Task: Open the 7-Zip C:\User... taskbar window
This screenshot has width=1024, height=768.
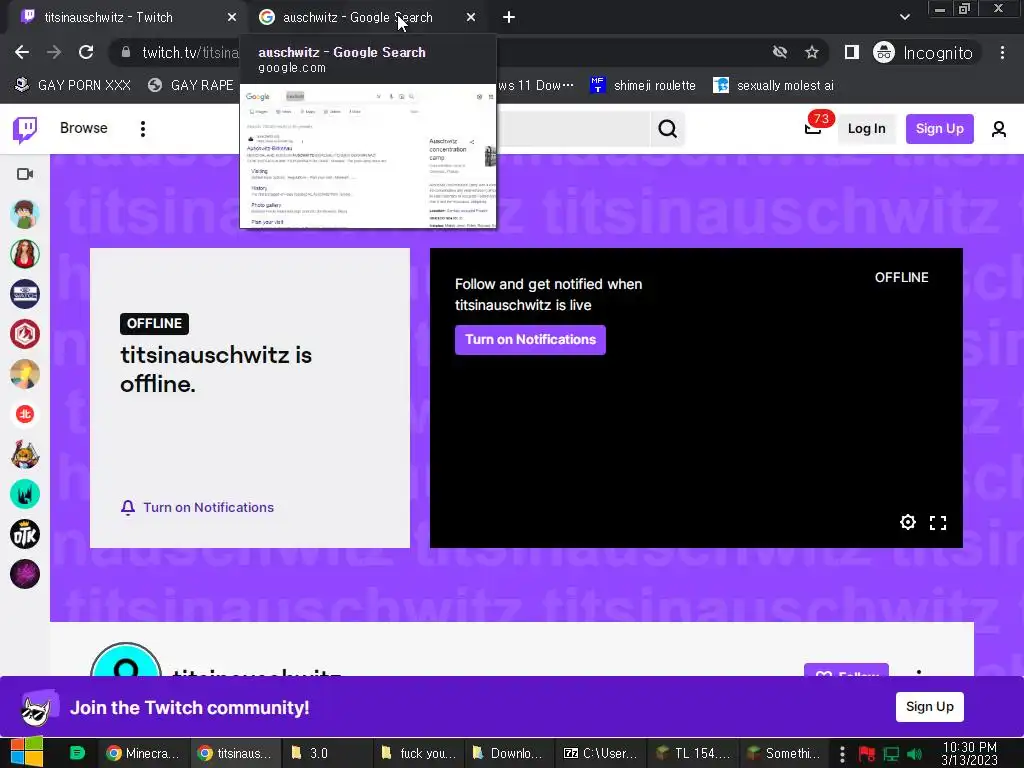Action: click(x=600, y=753)
